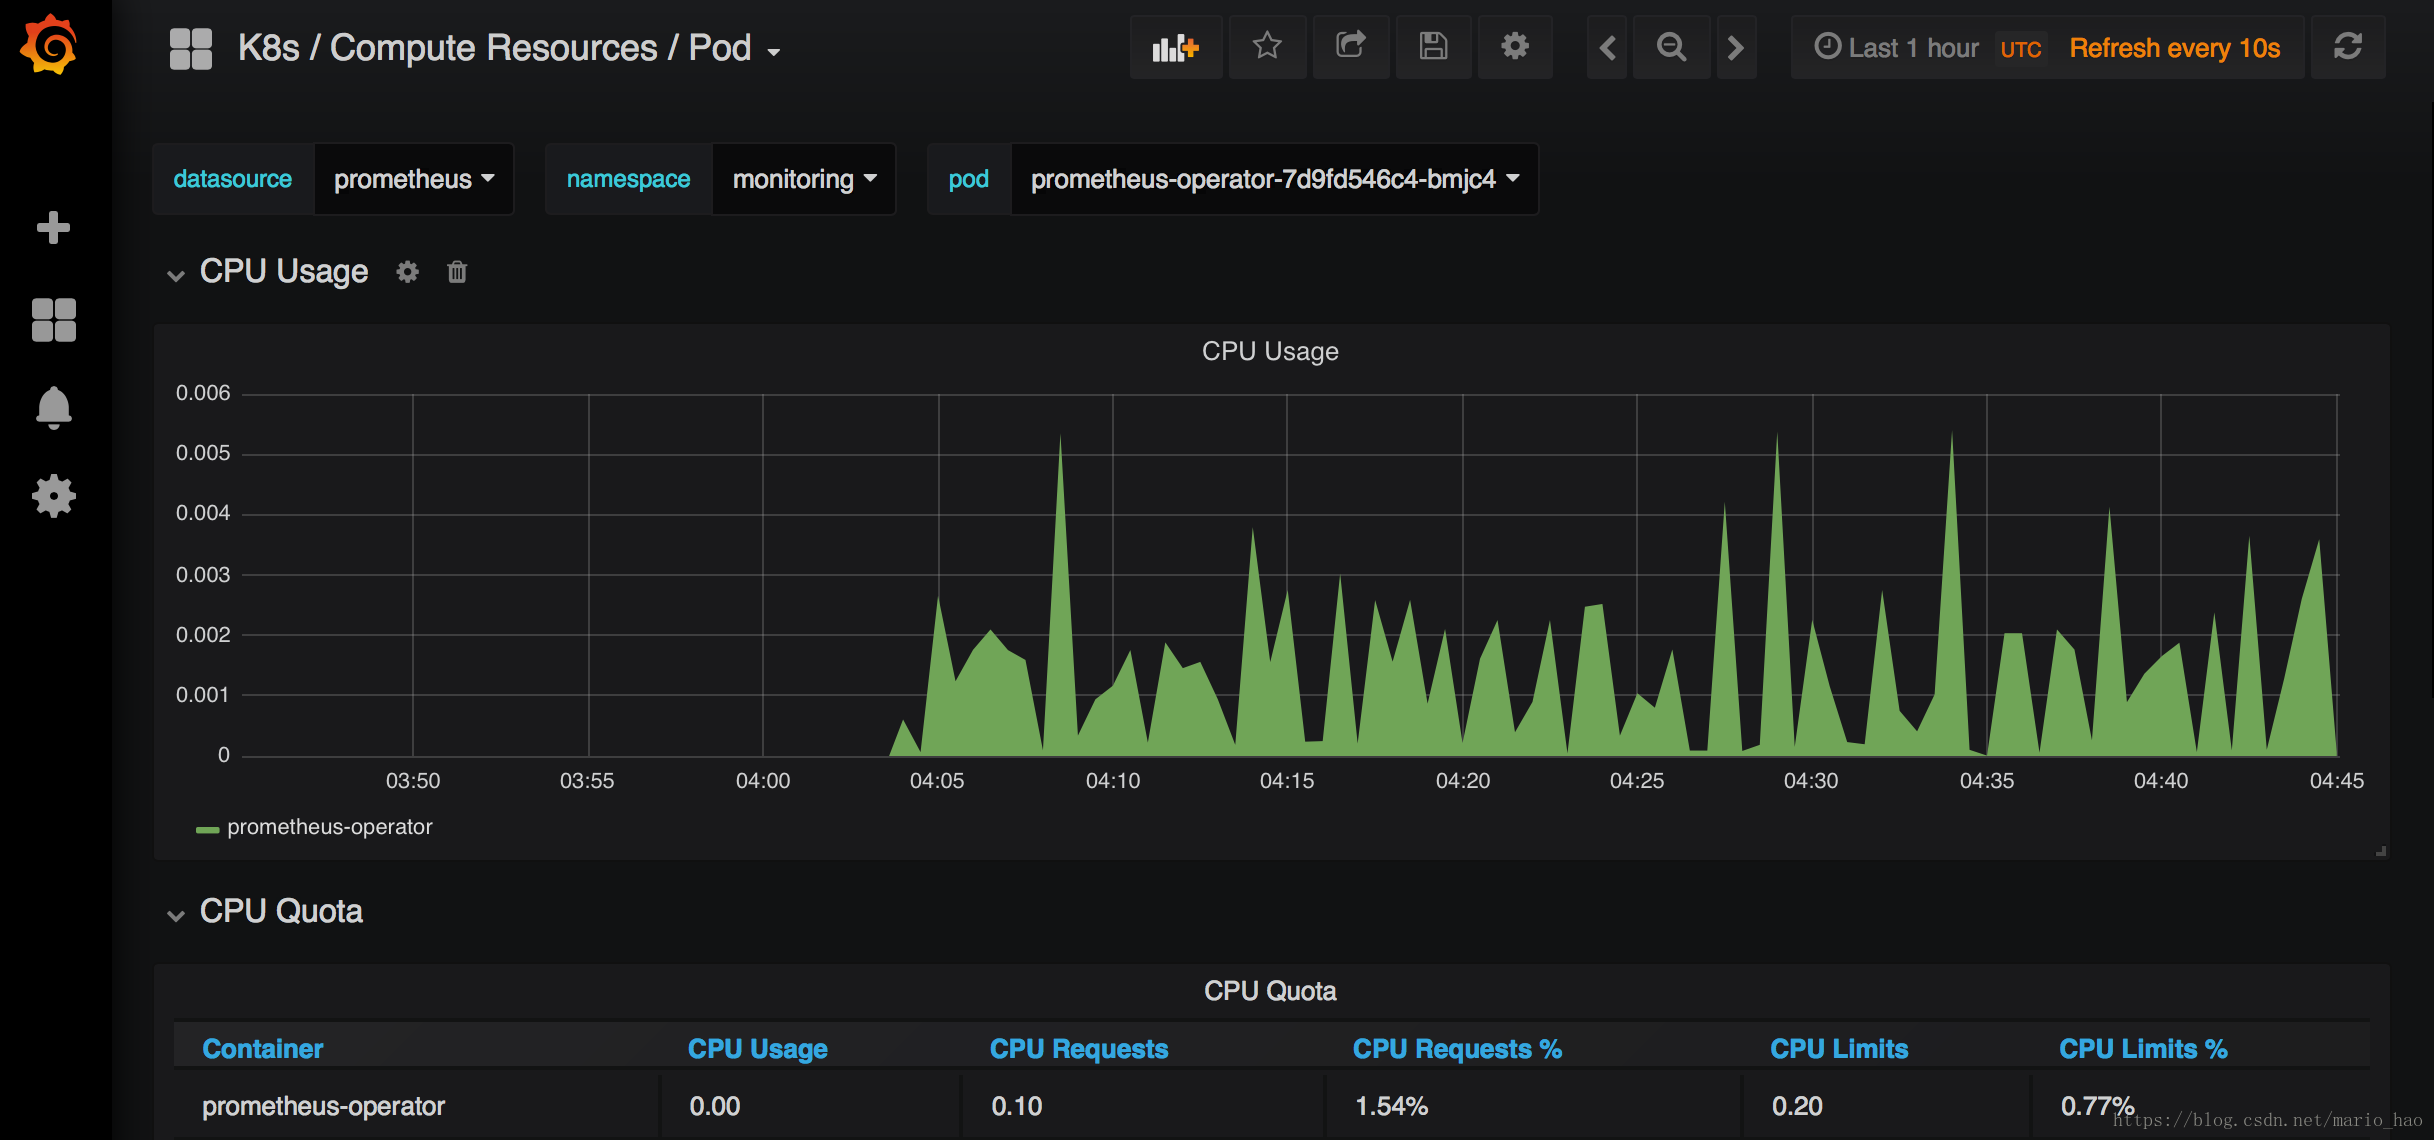Screen dimensions: 2434x1140
Task: Click the Add panel toolbar button
Action: (x=1175, y=47)
